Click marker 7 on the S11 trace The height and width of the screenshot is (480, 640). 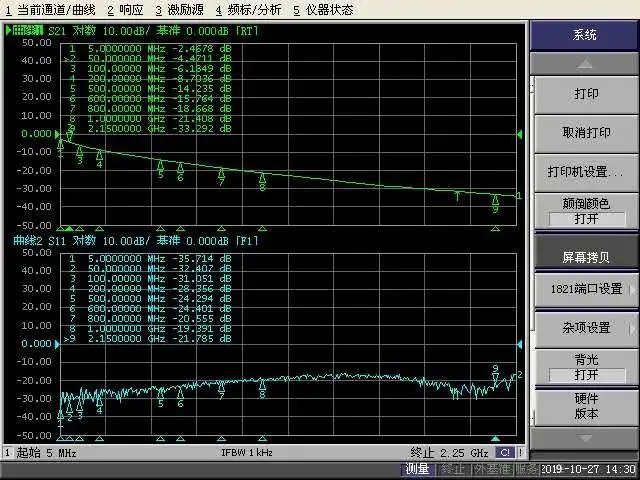click(222, 391)
